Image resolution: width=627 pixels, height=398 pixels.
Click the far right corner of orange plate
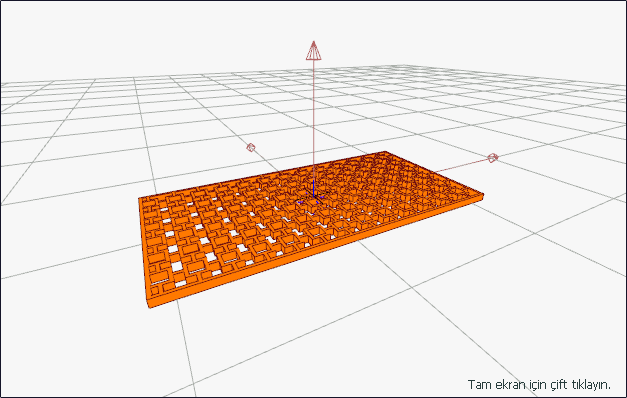tap(482, 196)
